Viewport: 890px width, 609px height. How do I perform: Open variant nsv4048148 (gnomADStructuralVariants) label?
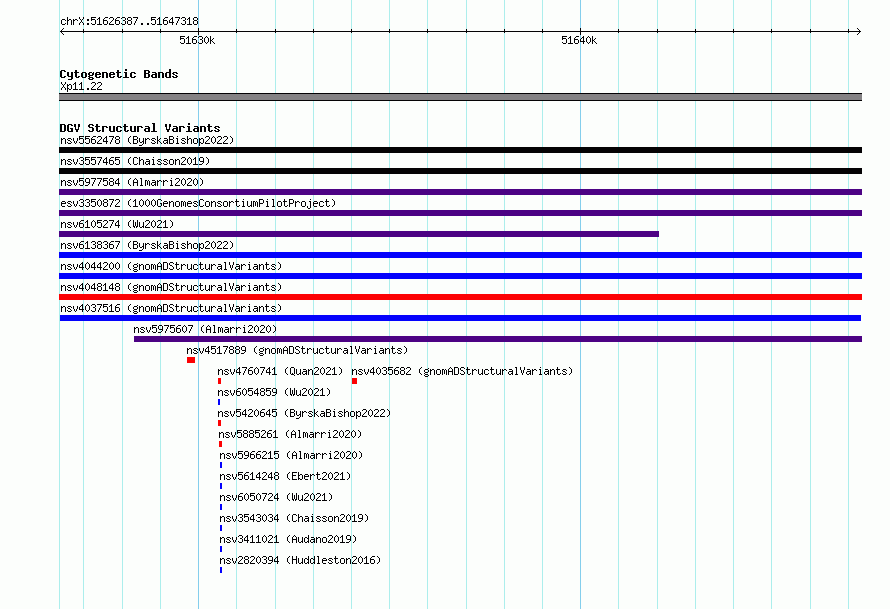171,287
